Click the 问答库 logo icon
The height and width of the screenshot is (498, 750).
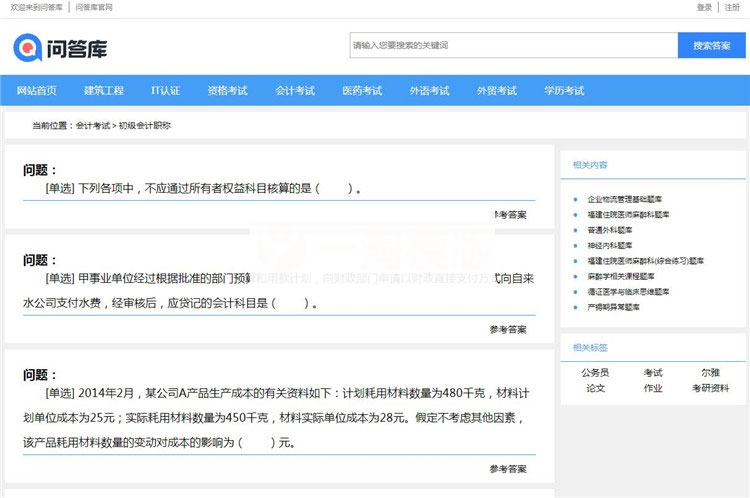click(27, 46)
